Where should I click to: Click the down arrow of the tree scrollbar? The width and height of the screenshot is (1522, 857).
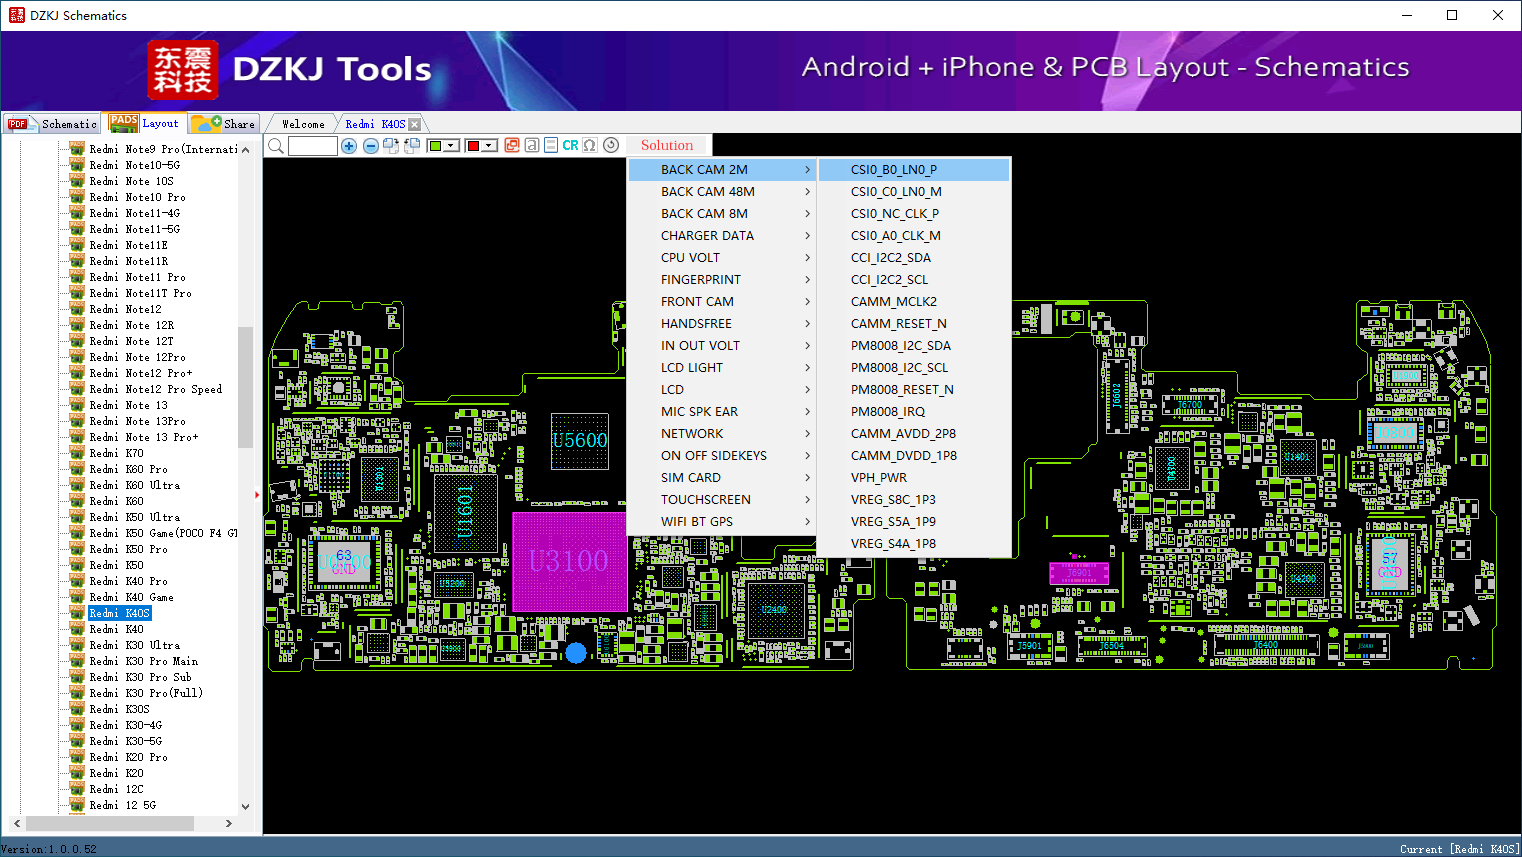click(x=245, y=806)
